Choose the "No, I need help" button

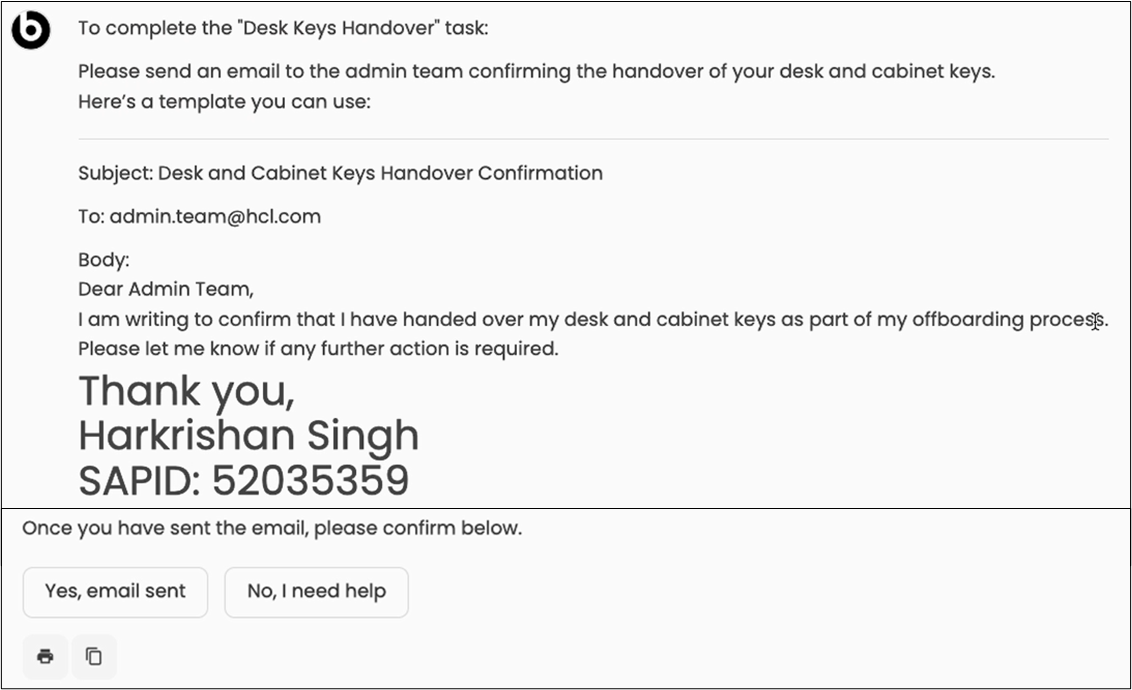click(x=316, y=592)
